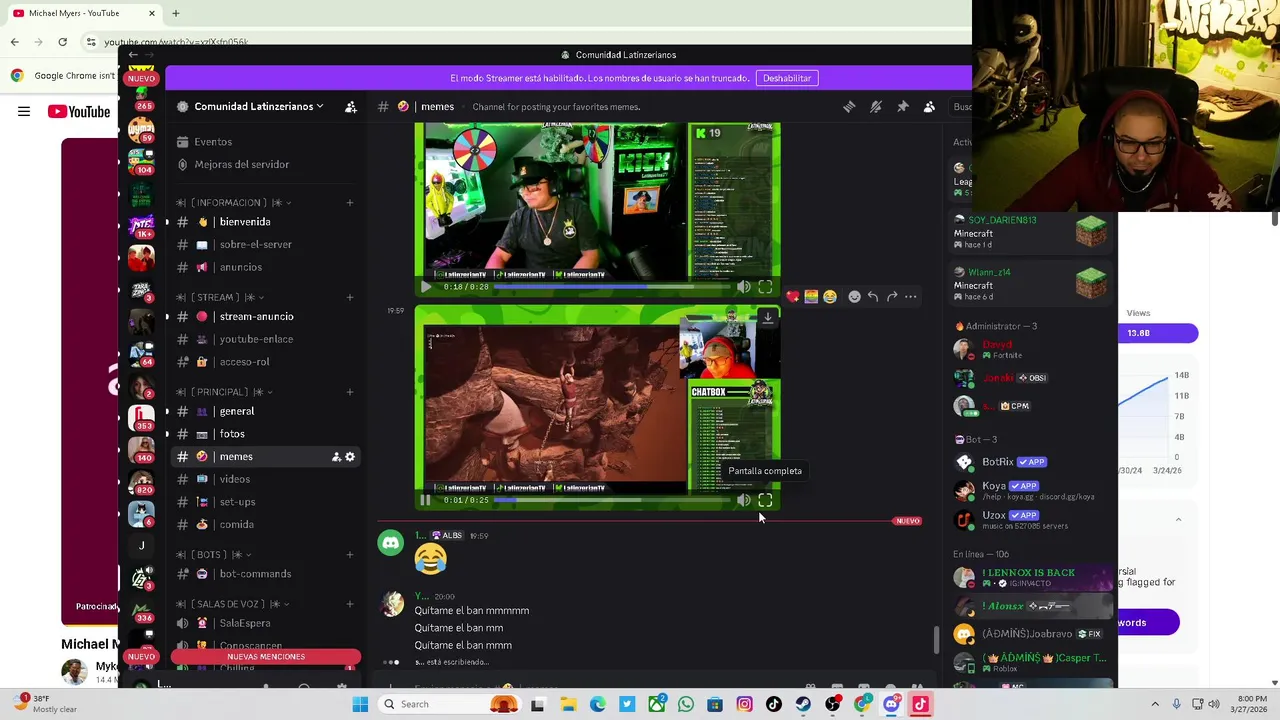Mute the first video volume icon

(x=743, y=287)
